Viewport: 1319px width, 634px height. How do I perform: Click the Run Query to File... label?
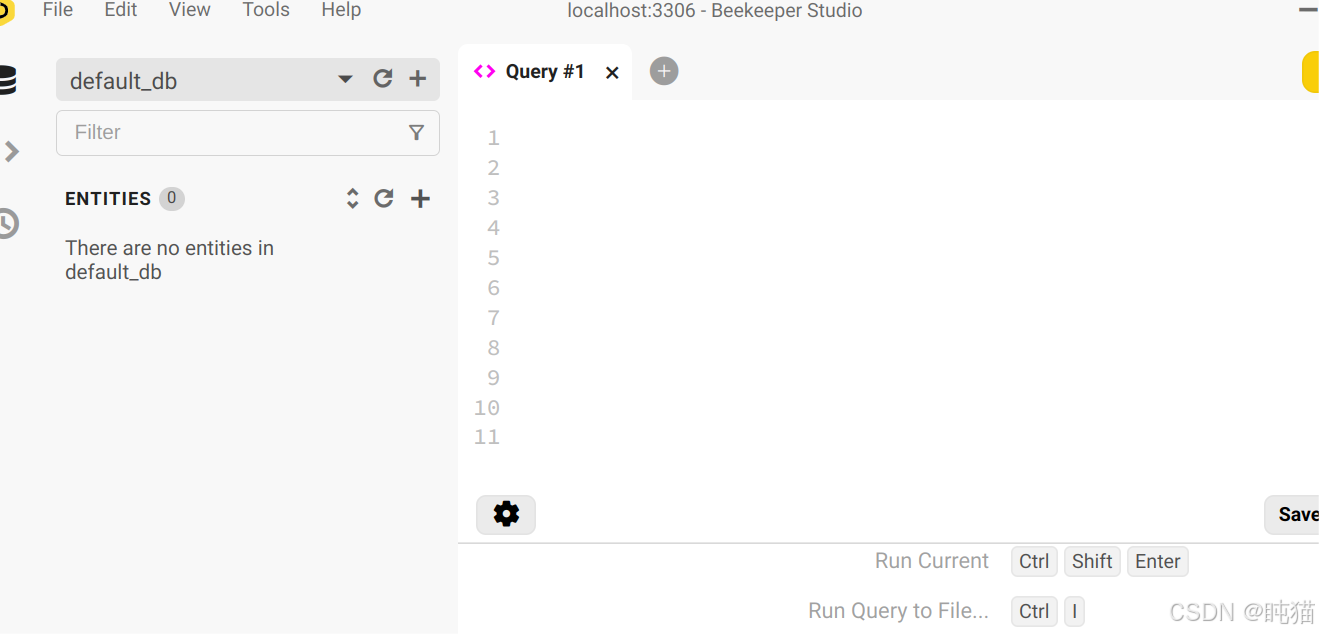[898, 611]
